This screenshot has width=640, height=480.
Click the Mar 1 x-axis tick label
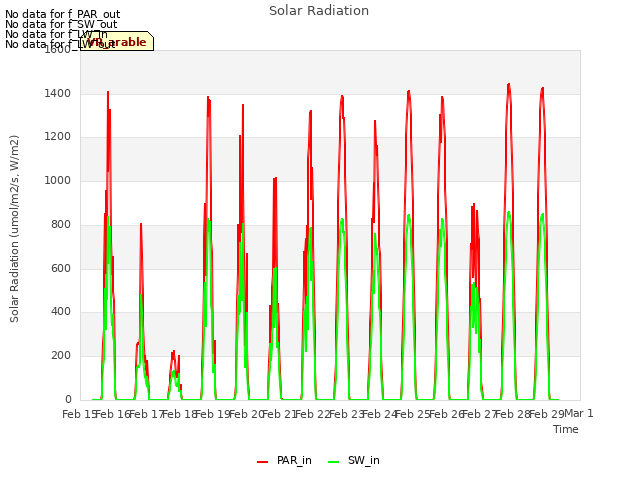coord(579,413)
